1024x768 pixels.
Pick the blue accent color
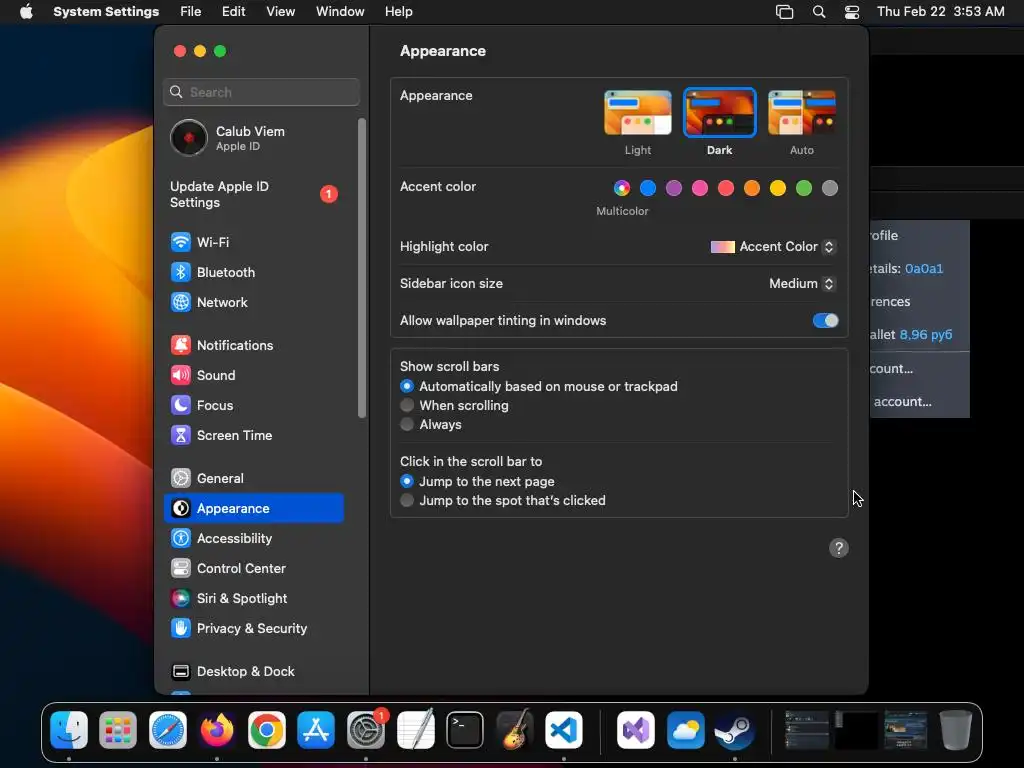648,189
